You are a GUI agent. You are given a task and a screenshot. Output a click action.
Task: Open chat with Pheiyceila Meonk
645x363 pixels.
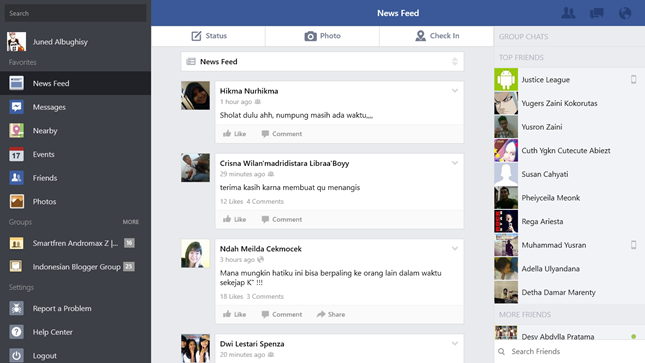tap(569, 198)
